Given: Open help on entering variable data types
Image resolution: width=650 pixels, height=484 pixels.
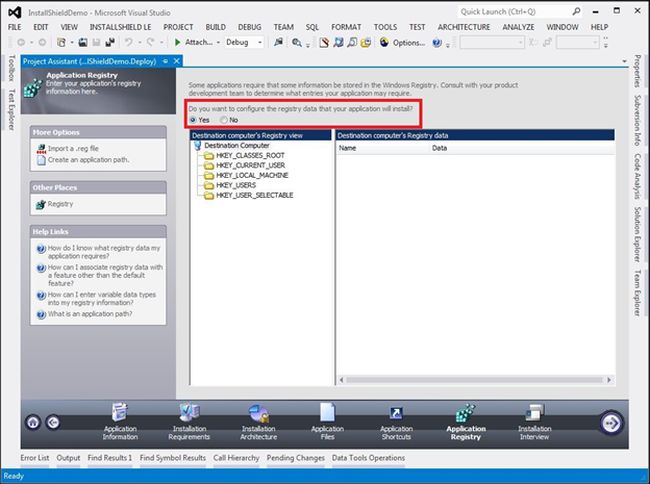Looking at the screenshot, I should coord(102,298).
